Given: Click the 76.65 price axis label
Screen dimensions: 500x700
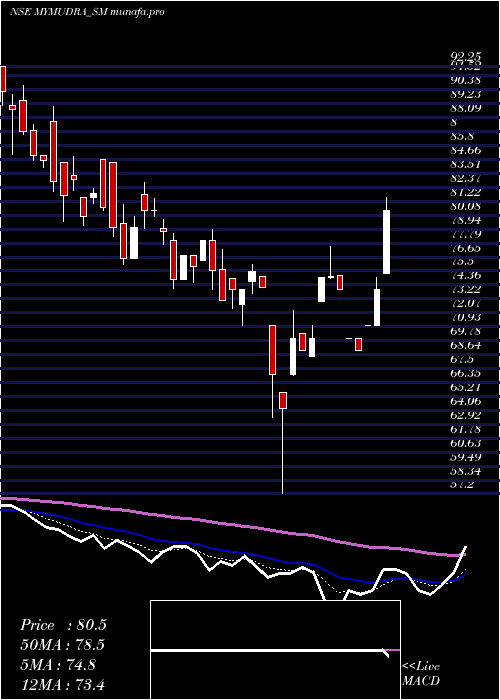Looking at the screenshot, I should (465, 248).
